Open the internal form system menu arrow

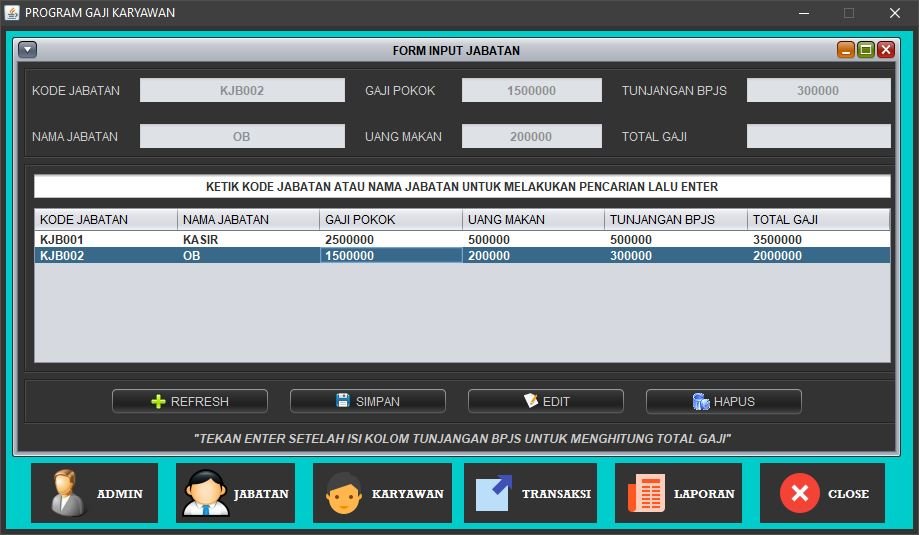(x=28, y=50)
